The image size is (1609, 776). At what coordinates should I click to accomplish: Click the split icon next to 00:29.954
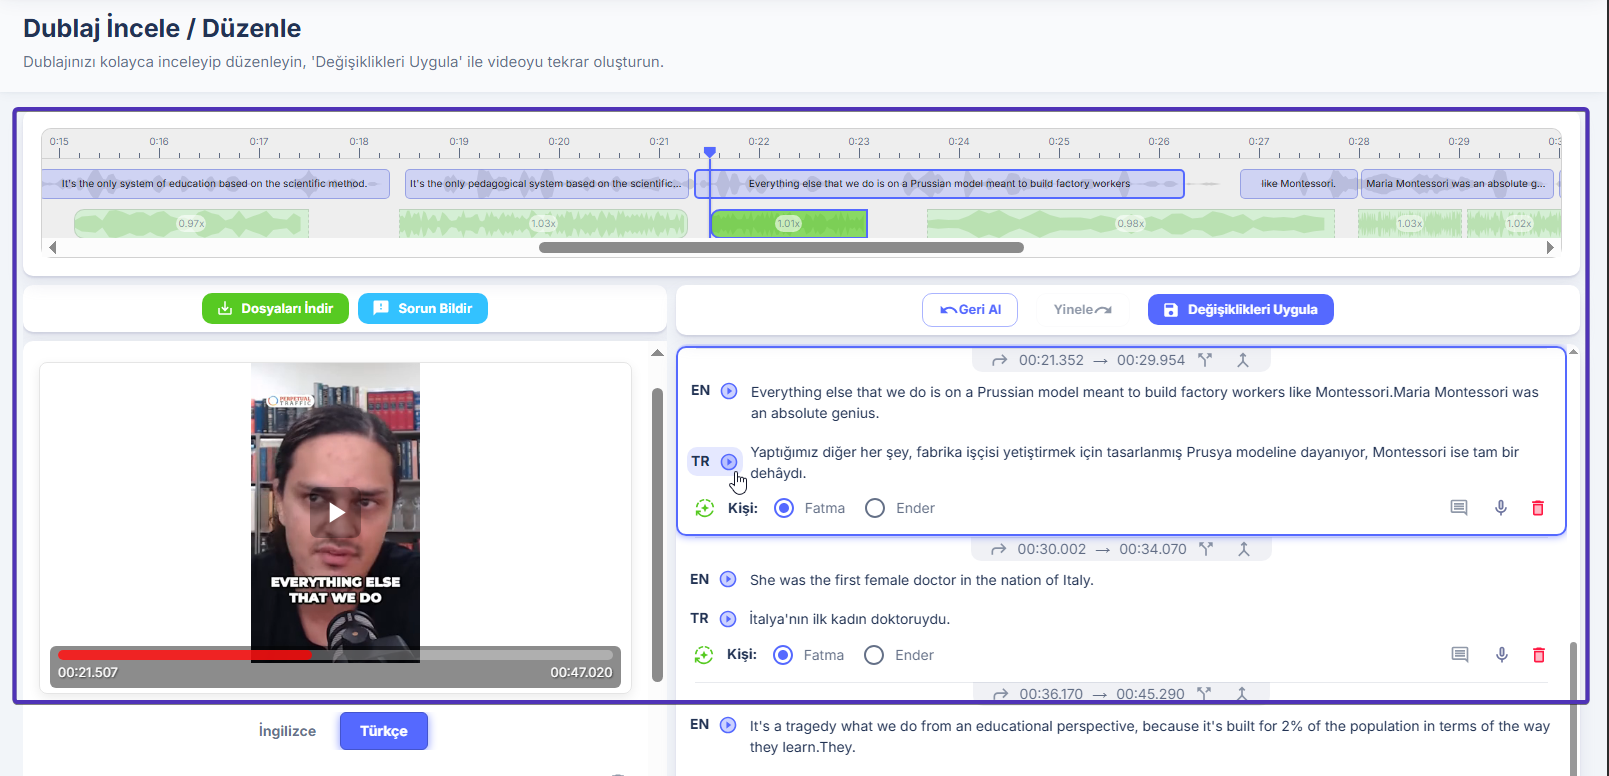coord(1205,360)
